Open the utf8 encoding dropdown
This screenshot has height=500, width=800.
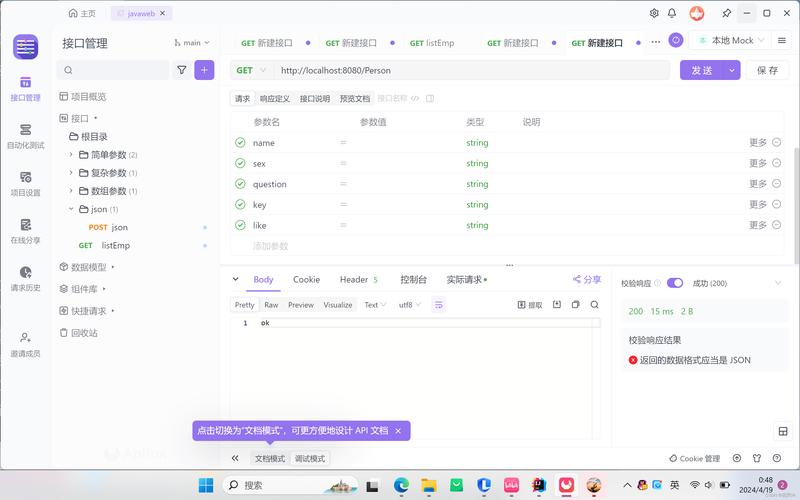[x=410, y=305]
